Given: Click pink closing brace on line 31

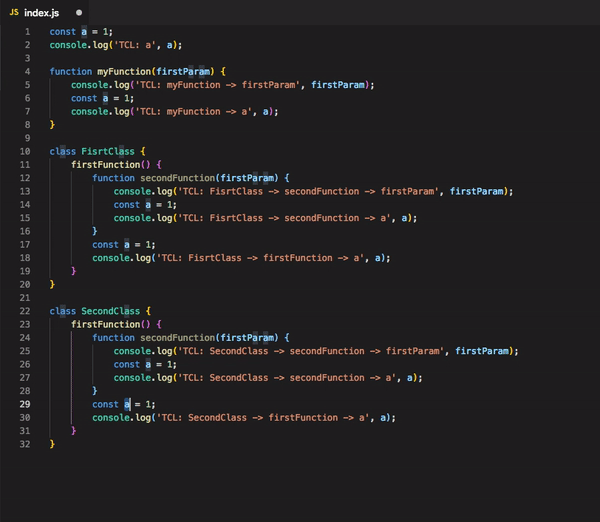Looking at the screenshot, I should [73, 431].
